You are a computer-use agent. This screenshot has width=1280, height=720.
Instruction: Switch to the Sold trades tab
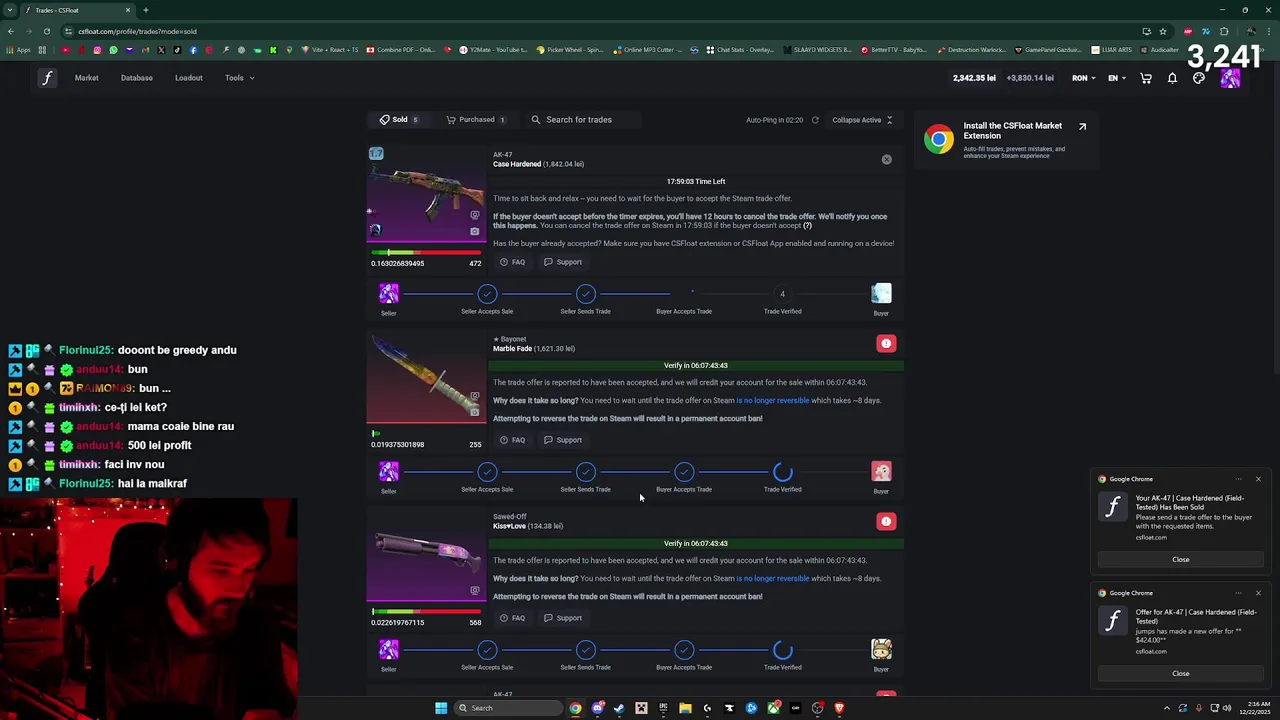(399, 120)
